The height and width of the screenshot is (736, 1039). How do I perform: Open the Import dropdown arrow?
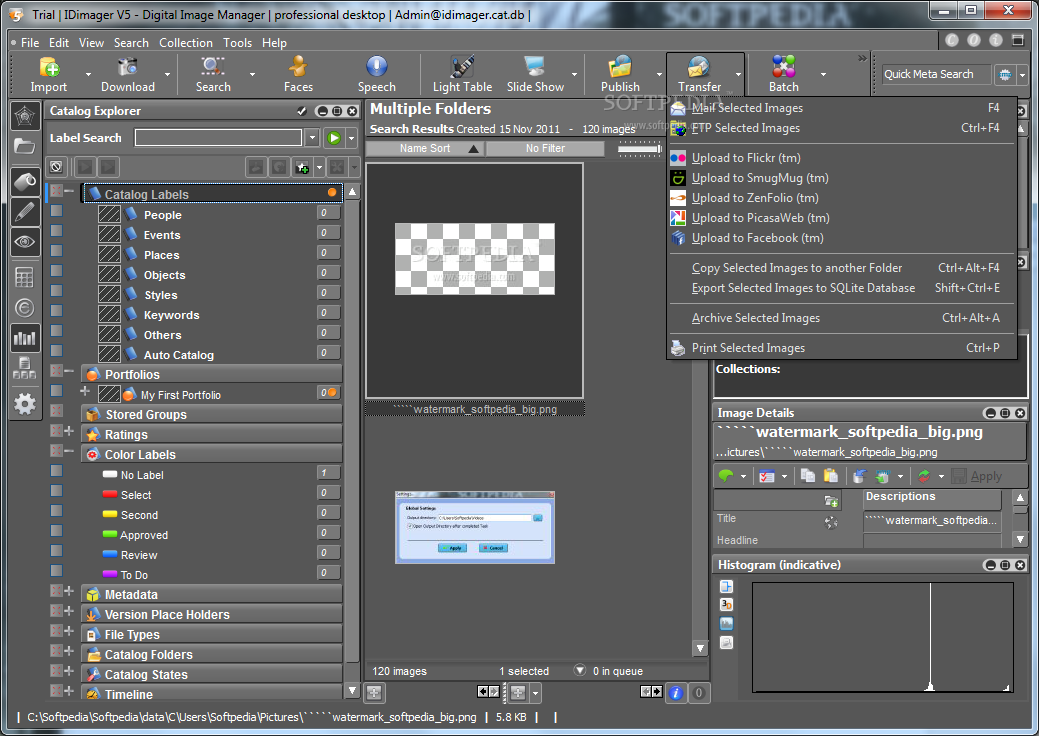click(88, 75)
